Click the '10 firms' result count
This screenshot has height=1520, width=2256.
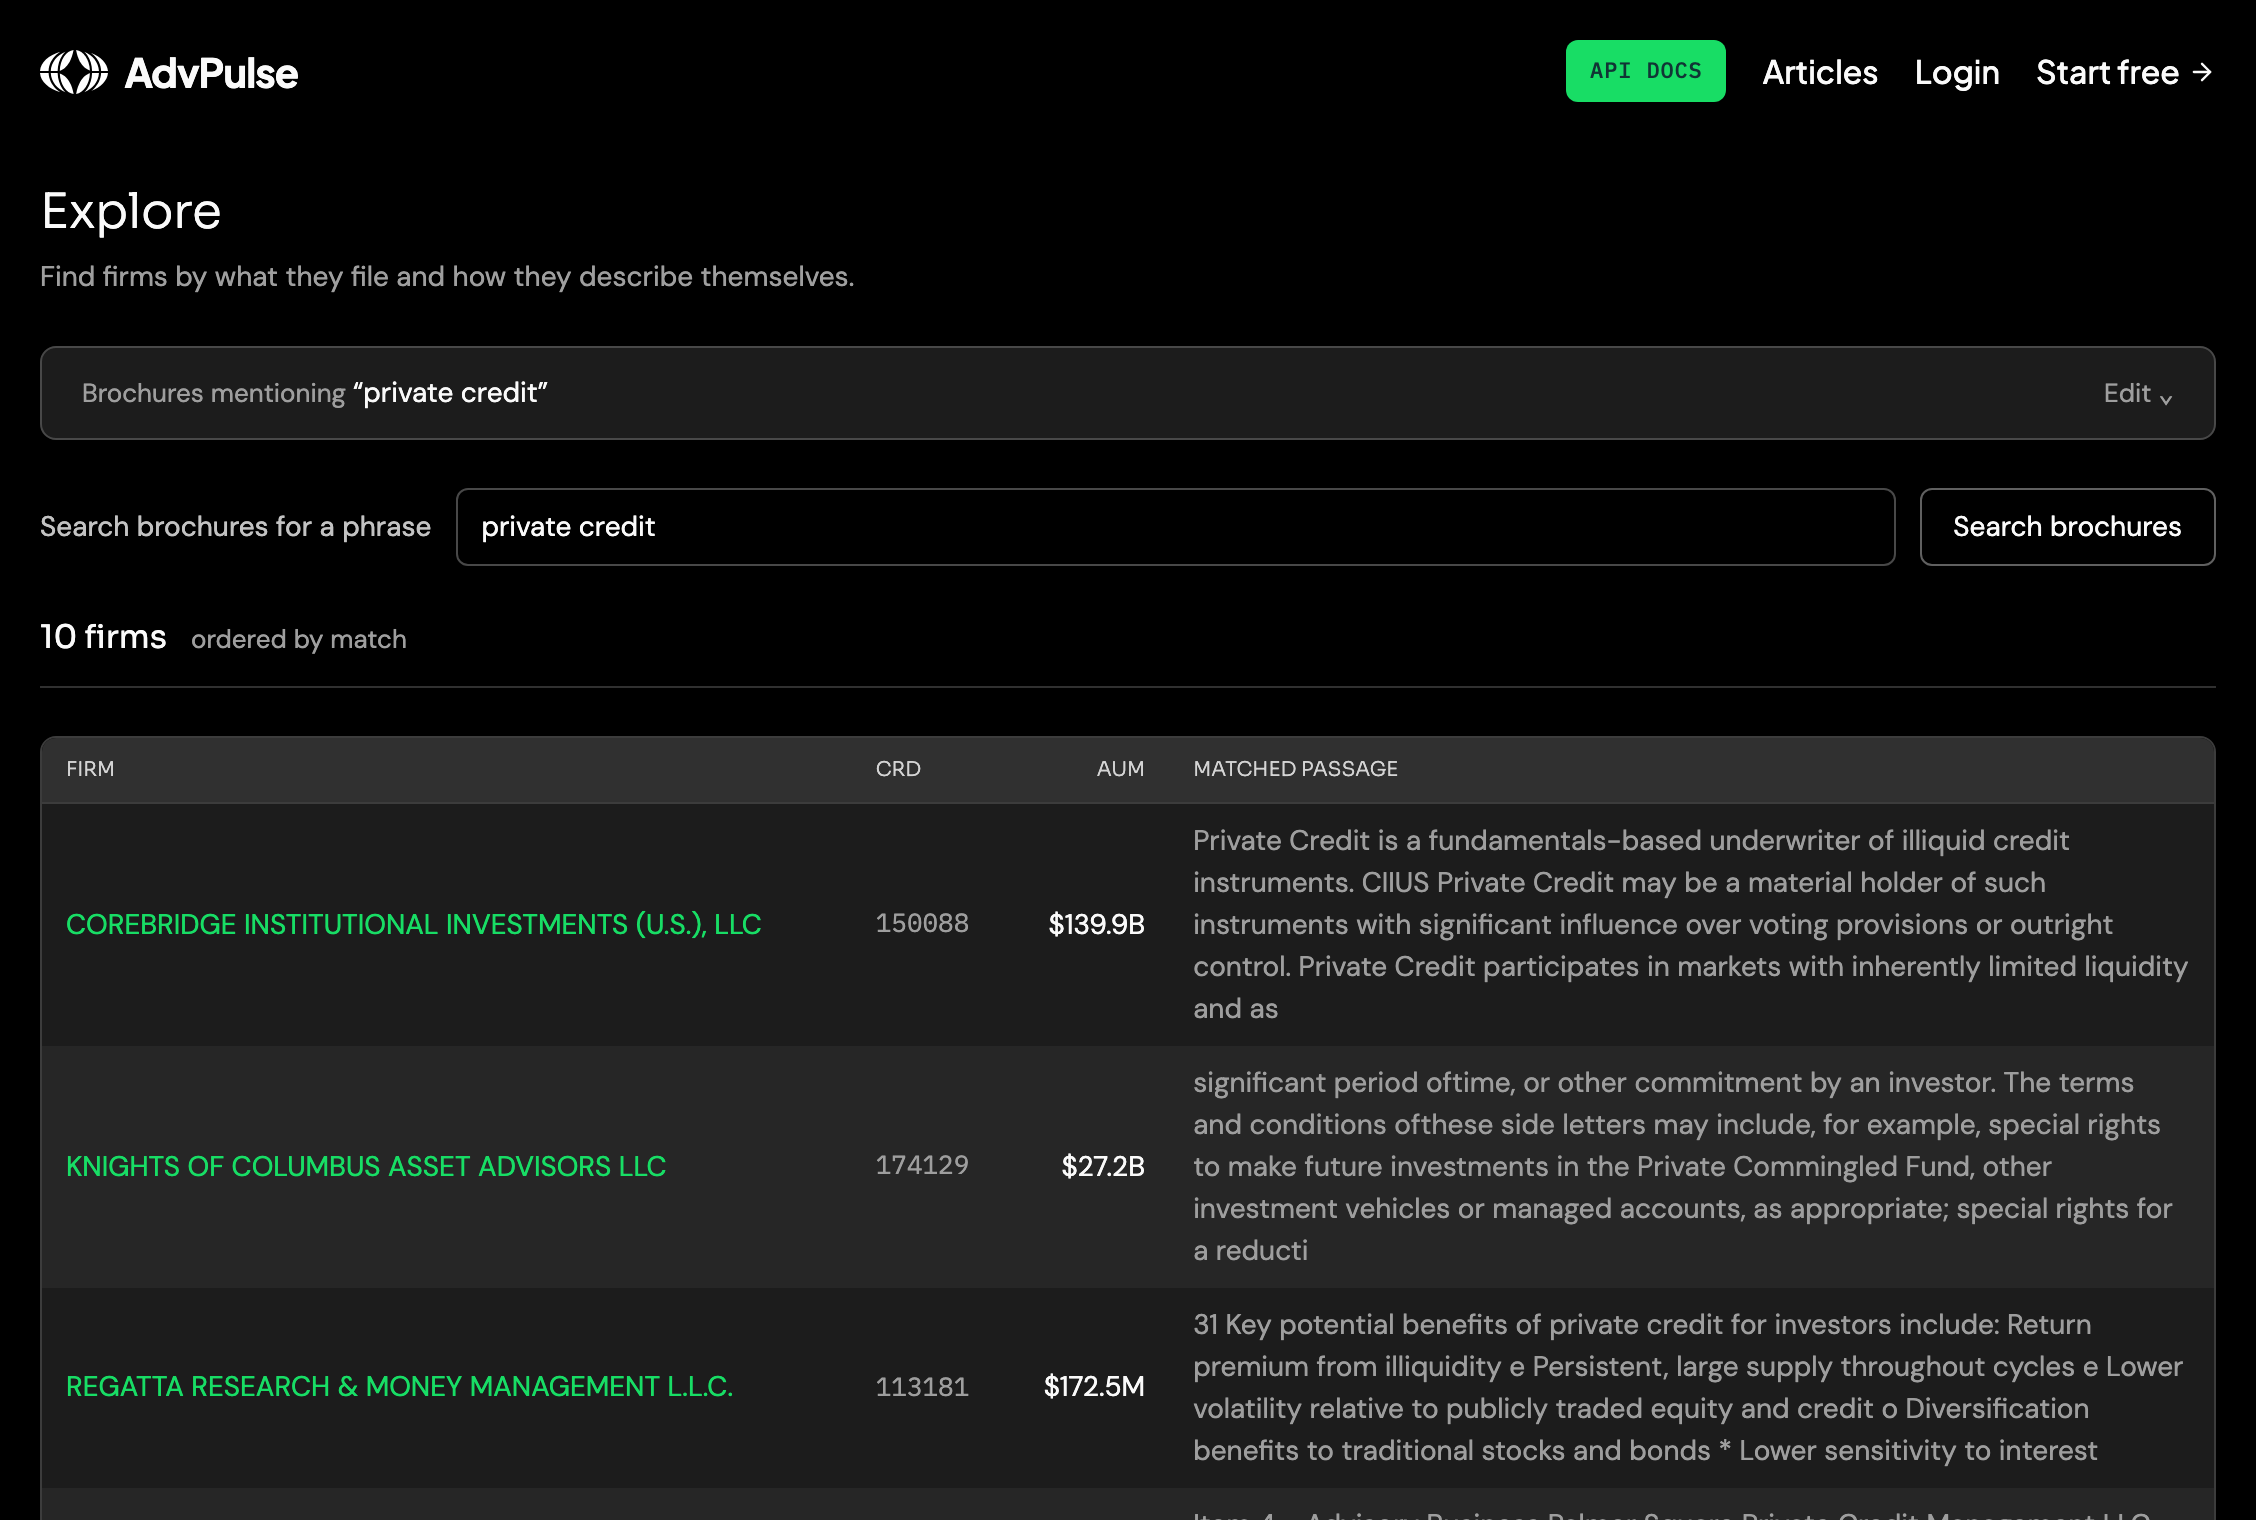click(x=103, y=637)
